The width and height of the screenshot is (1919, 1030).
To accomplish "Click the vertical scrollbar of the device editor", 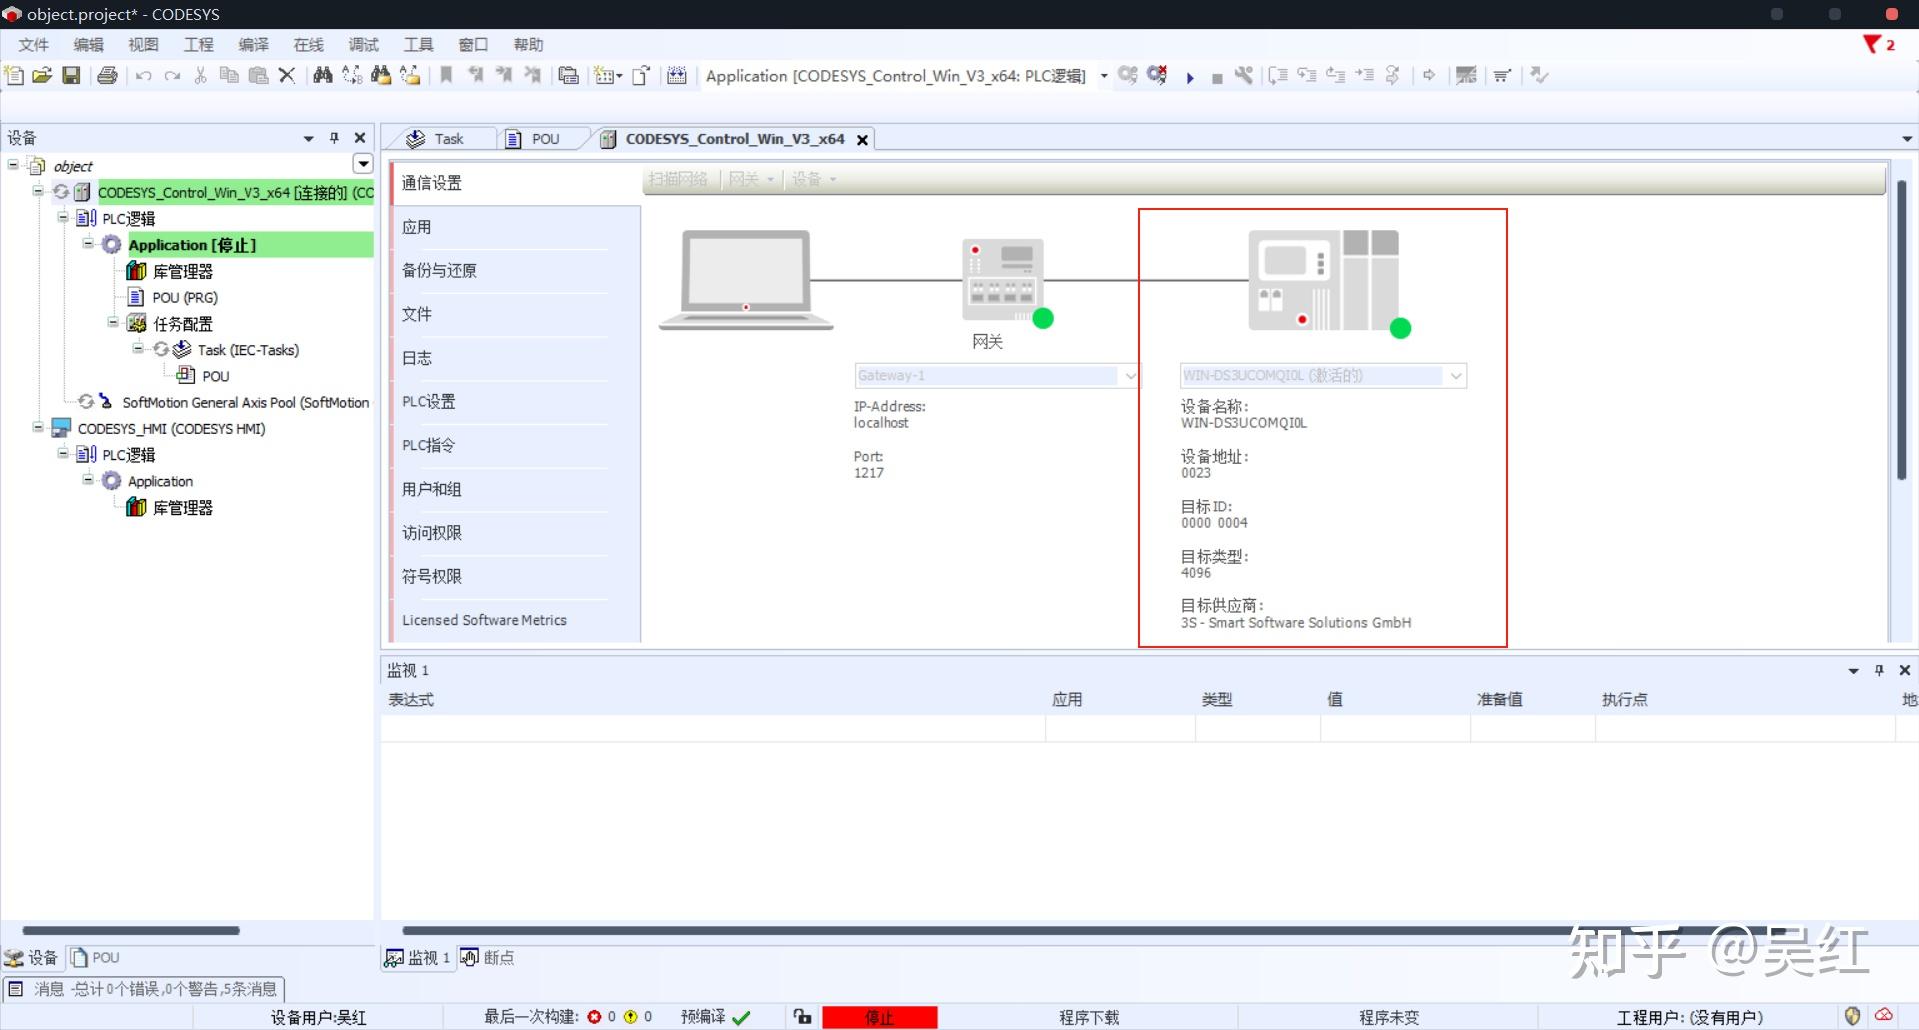I will click(x=1901, y=330).
